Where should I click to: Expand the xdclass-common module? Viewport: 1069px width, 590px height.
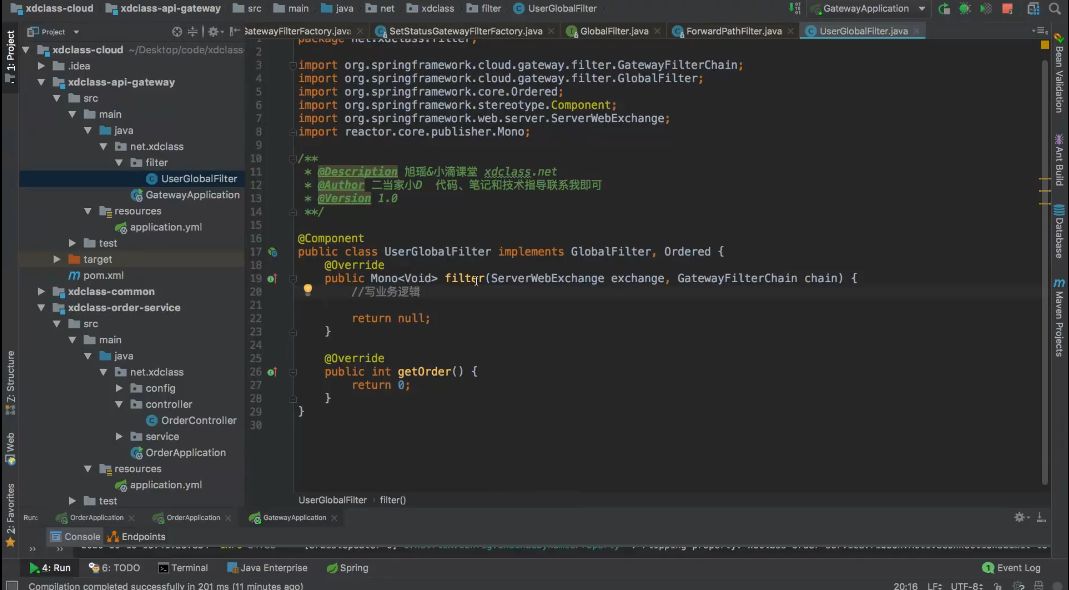coord(41,291)
